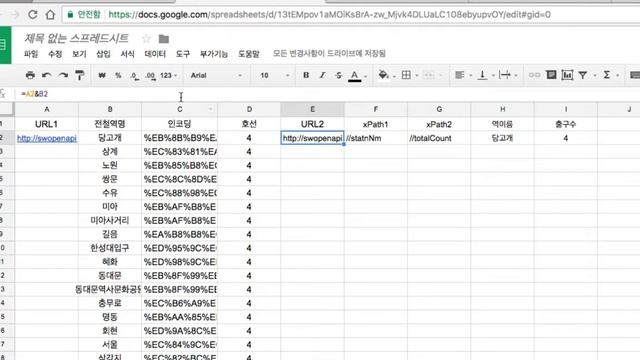The width and height of the screenshot is (640, 360).
Task: Toggle italic formatting
Action: click(322, 75)
